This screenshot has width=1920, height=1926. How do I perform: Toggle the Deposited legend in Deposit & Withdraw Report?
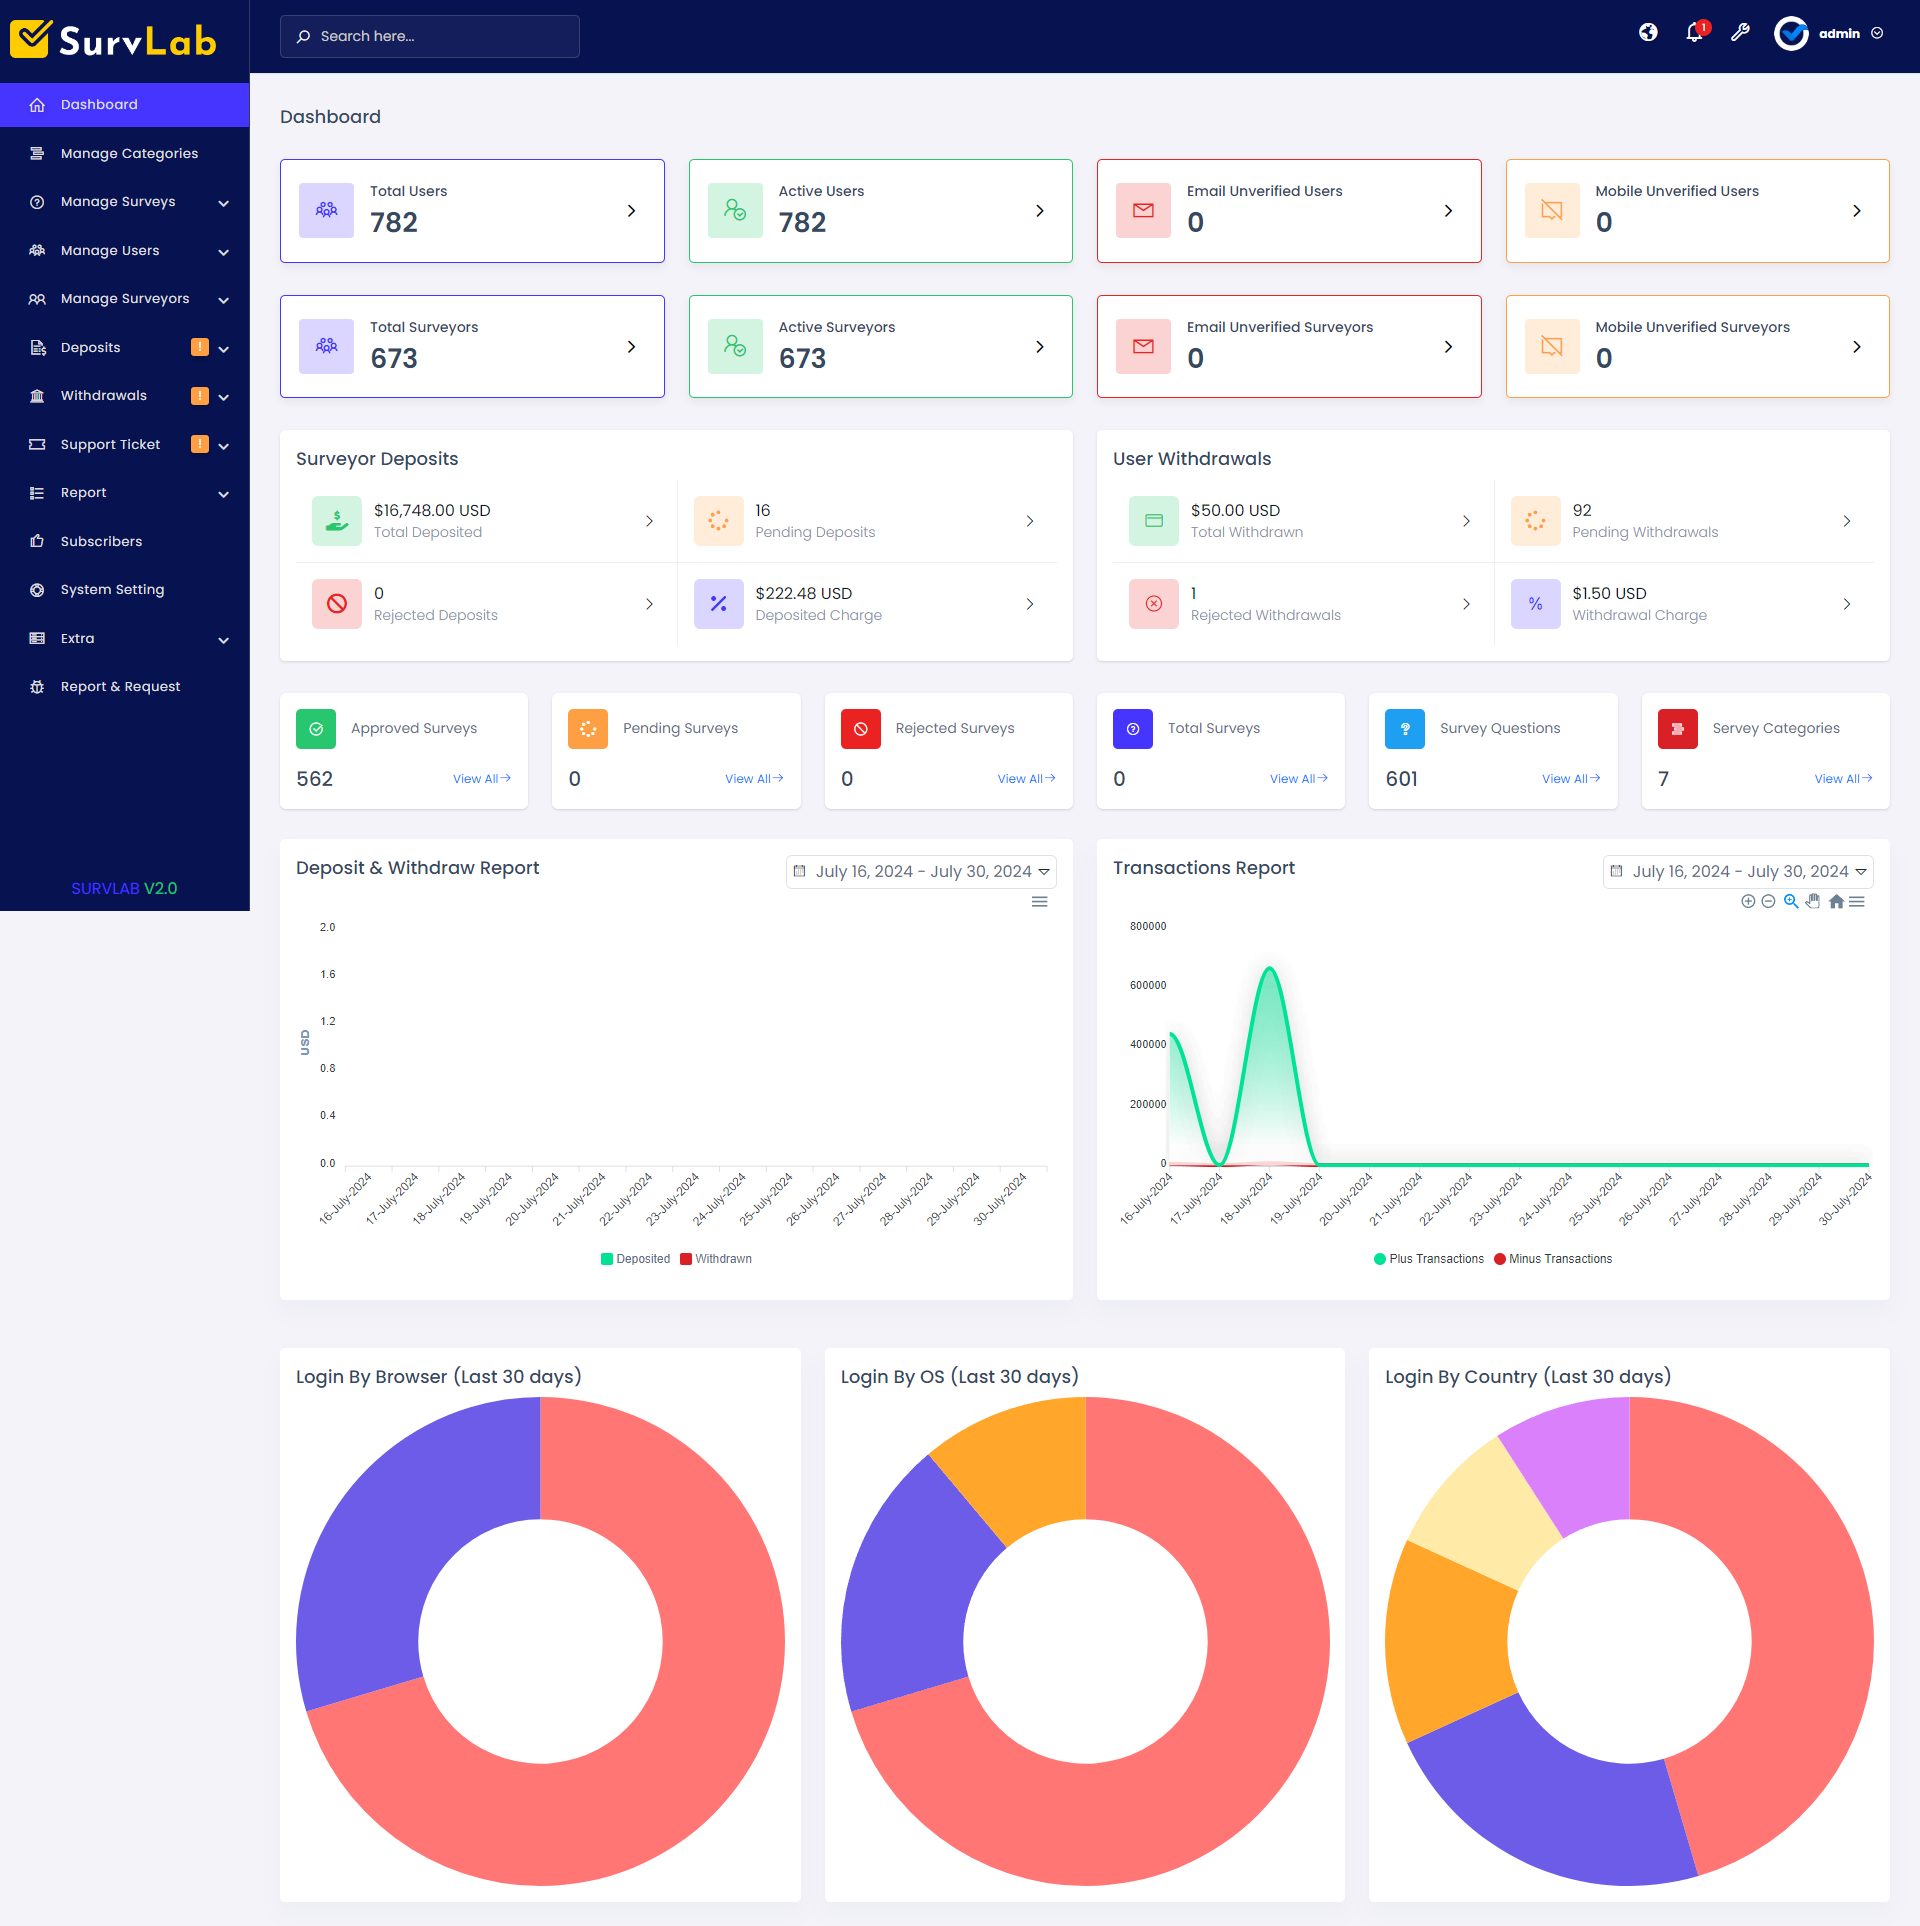coord(636,1259)
